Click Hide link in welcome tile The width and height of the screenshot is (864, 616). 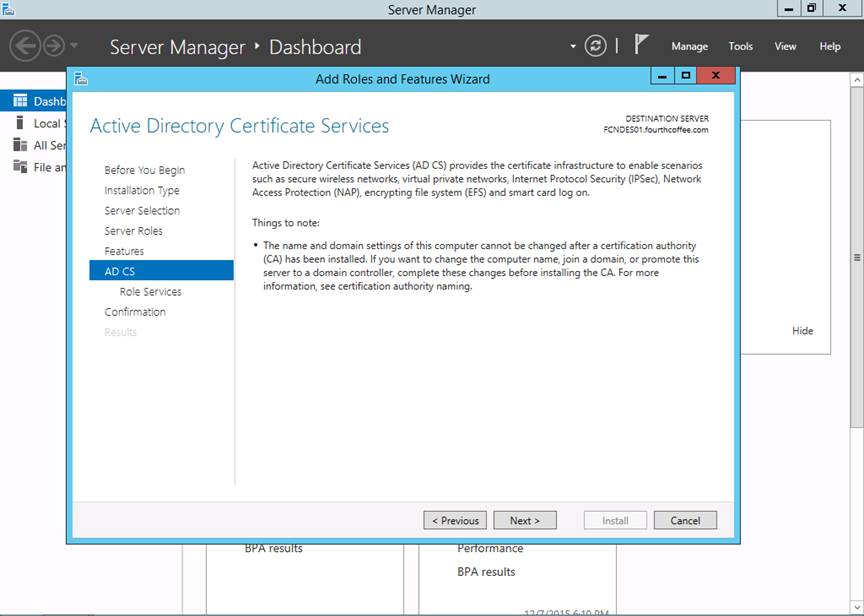coord(802,331)
